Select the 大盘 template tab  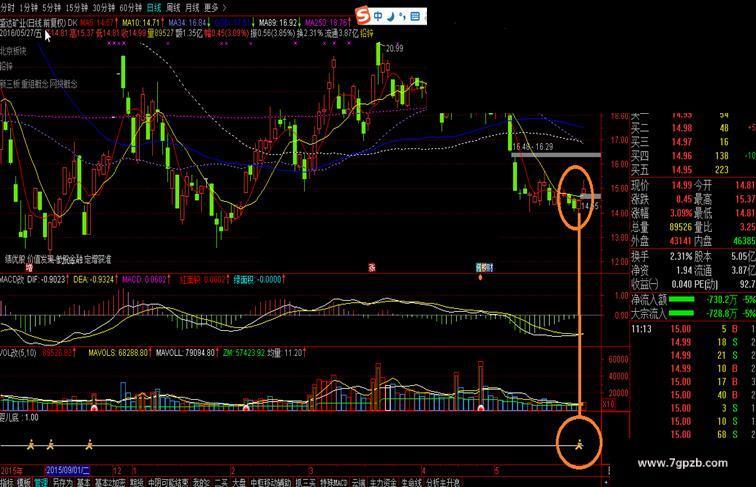click(x=239, y=482)
